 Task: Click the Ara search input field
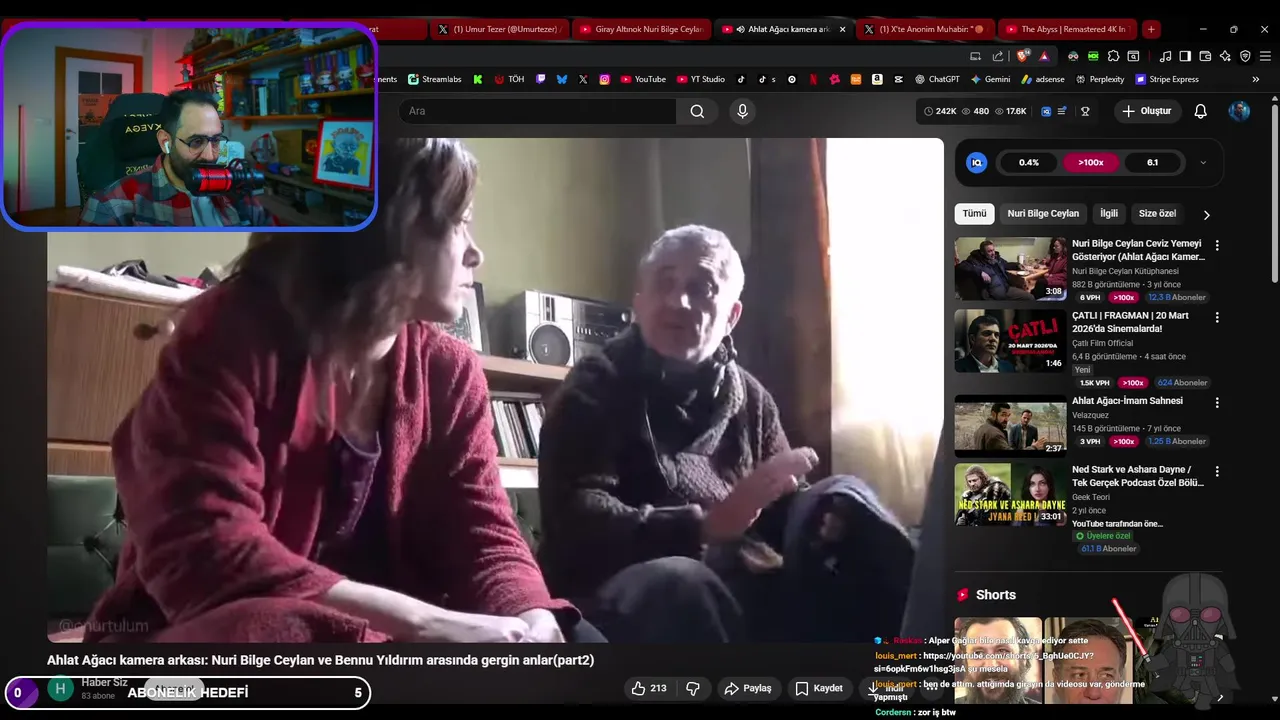pos(538,111)
